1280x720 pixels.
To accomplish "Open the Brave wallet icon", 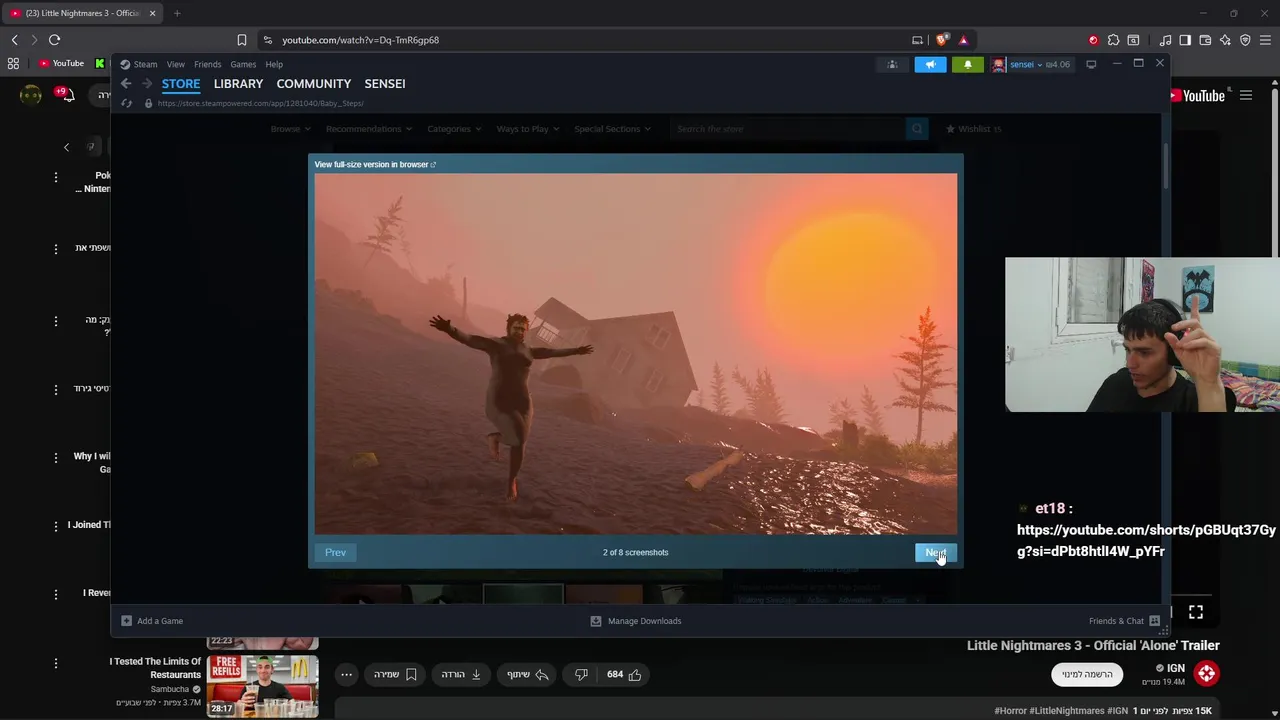I will pyautogui.click(x=1205, y=40).
